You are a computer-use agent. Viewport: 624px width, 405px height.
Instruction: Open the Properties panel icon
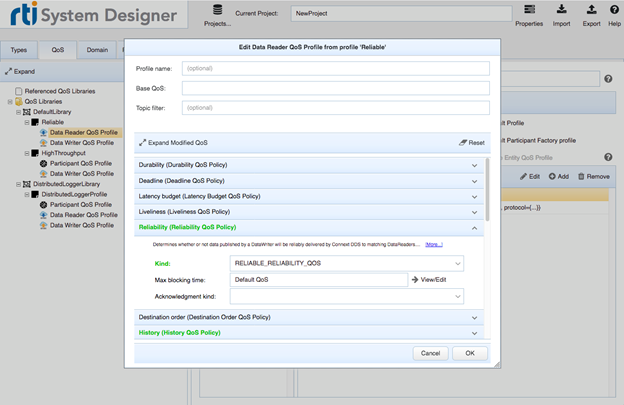pyautogui.click(x=529, y=12)
